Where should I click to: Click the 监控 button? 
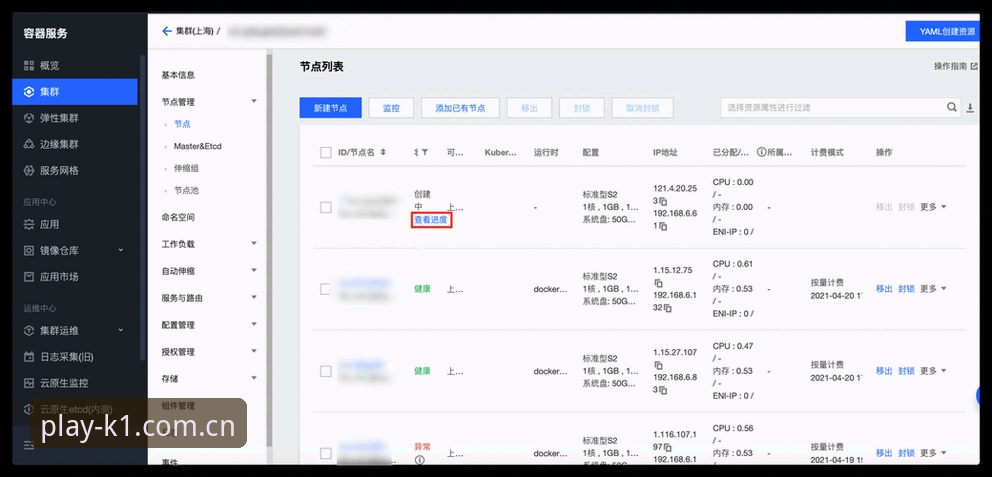point(392,108)
